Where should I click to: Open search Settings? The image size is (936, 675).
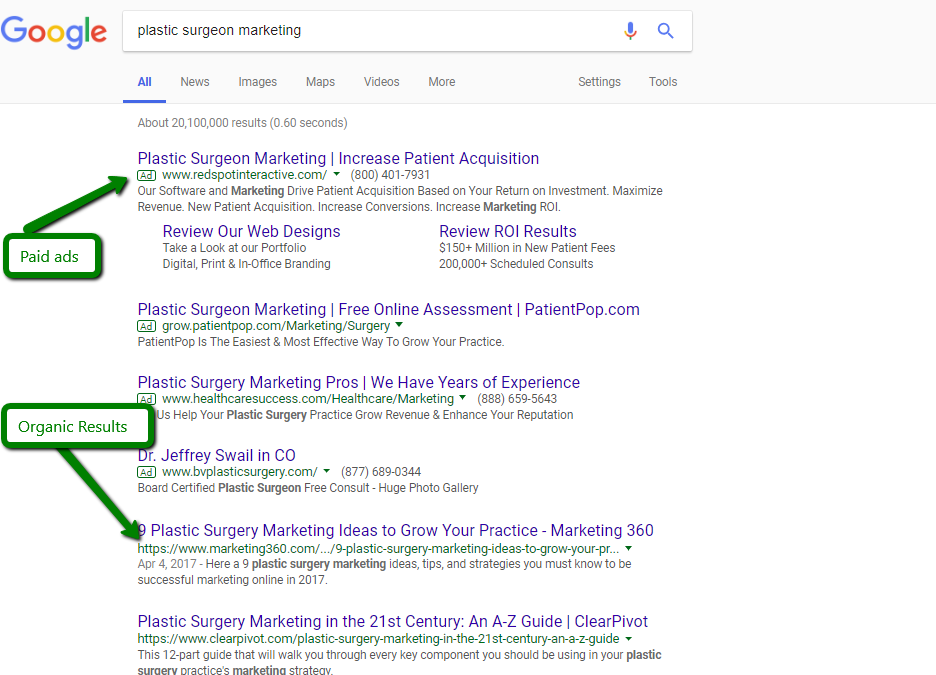point(599,82)
